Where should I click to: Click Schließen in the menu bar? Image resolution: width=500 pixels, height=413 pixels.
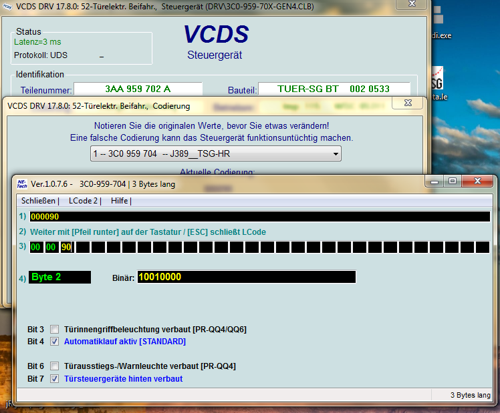38,201
